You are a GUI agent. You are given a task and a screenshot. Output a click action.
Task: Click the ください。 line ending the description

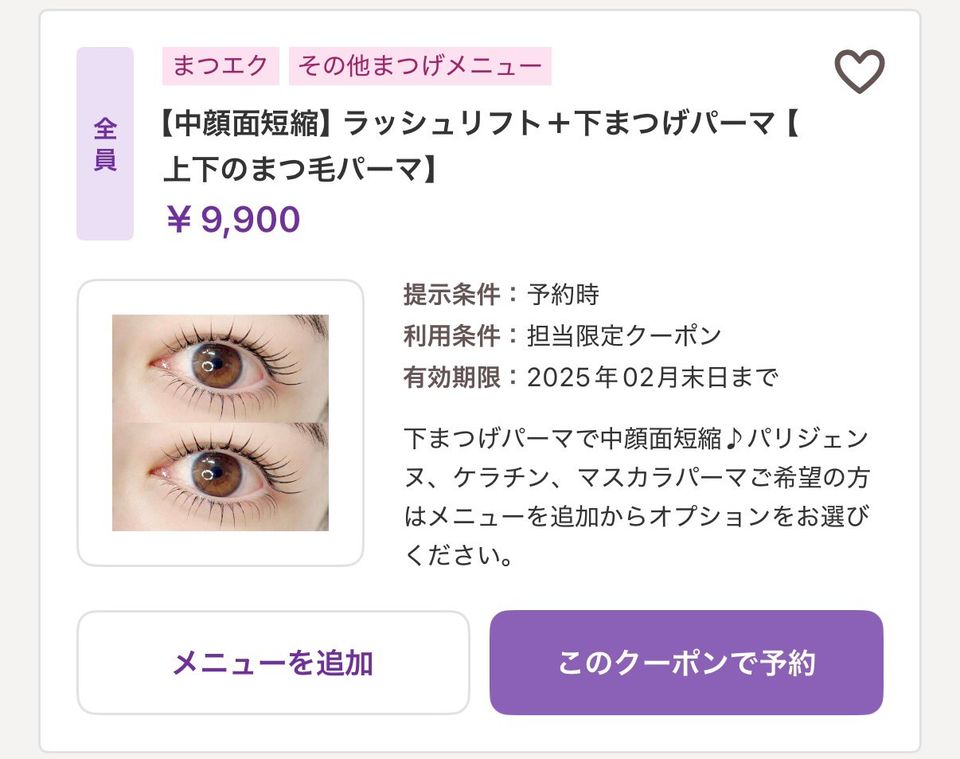click(x=459, y=555)
